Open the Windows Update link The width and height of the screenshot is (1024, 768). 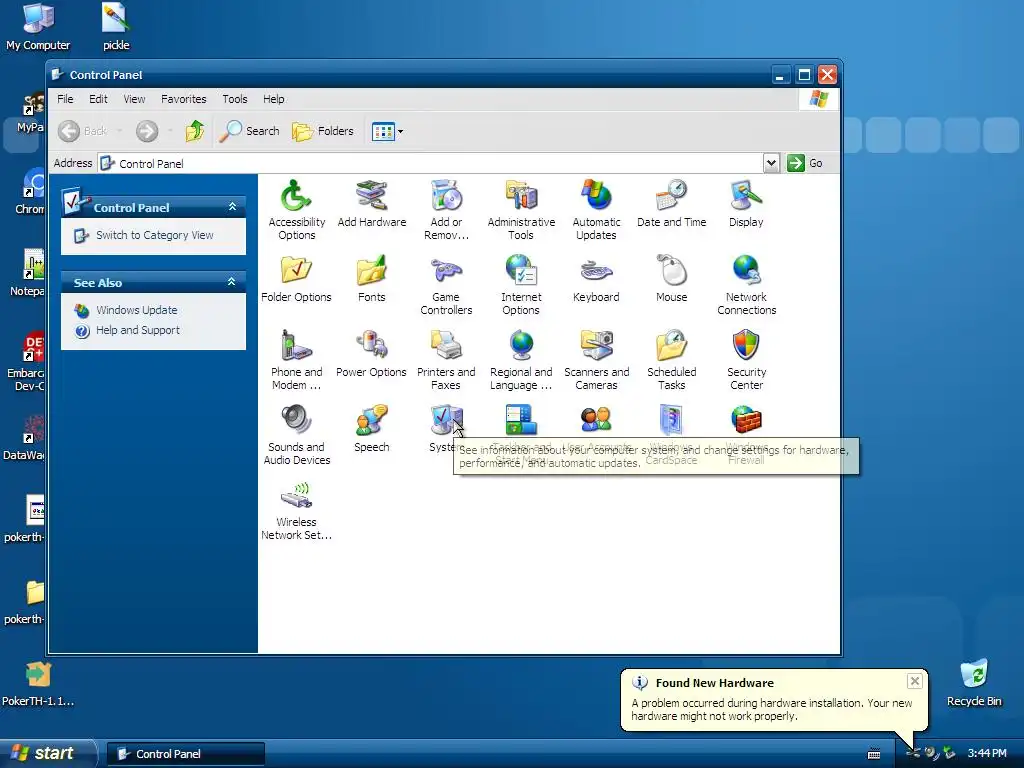point(136,310)
